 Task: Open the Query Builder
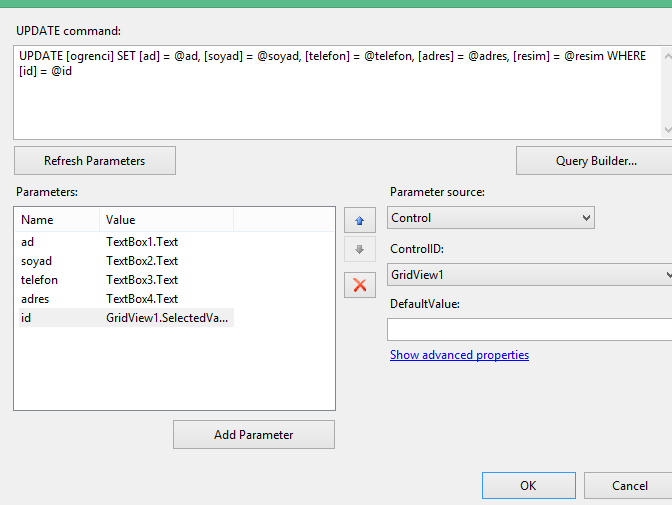(x=594, y=161)
